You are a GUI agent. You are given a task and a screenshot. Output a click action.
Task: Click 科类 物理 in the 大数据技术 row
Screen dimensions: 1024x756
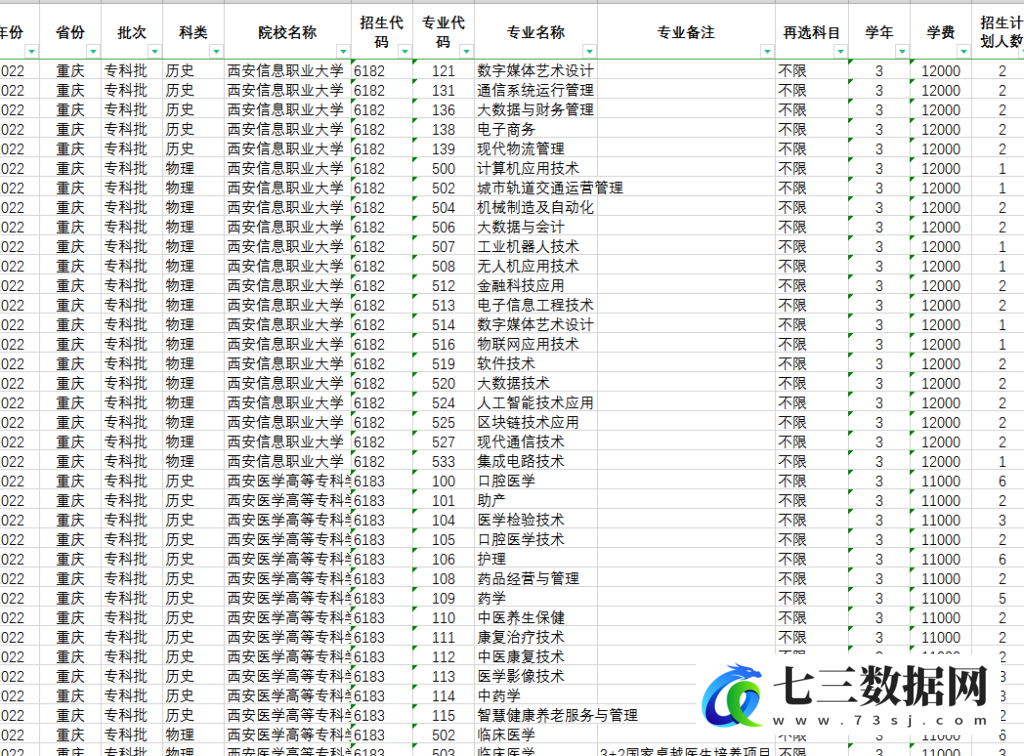[193, 383]
